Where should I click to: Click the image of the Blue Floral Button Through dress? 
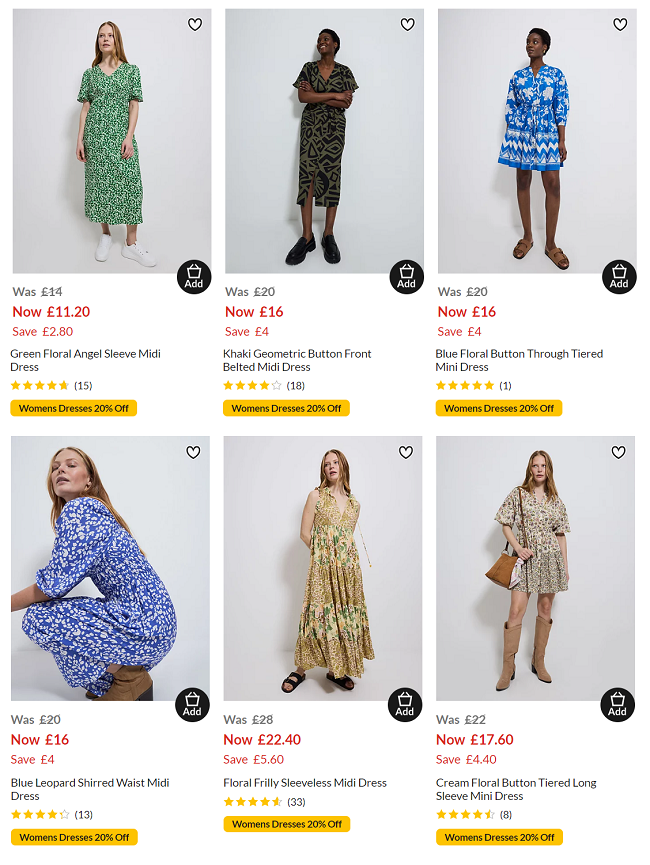click(x=535, y=140)
